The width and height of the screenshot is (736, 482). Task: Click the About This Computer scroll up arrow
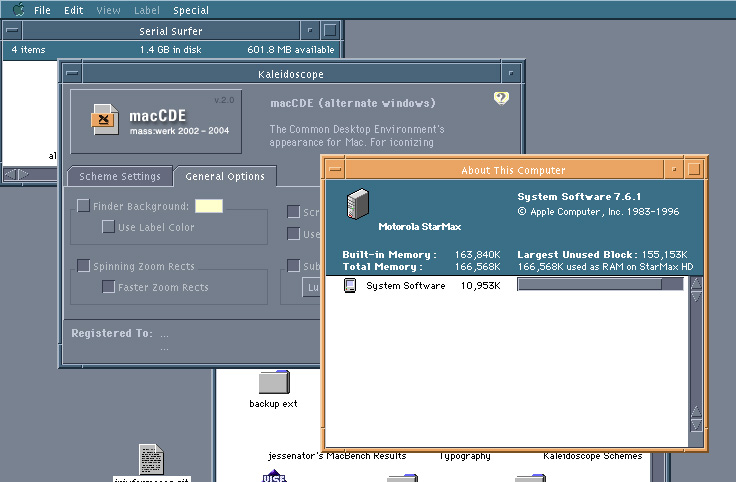pyautogui.click(x=697, y=285)
